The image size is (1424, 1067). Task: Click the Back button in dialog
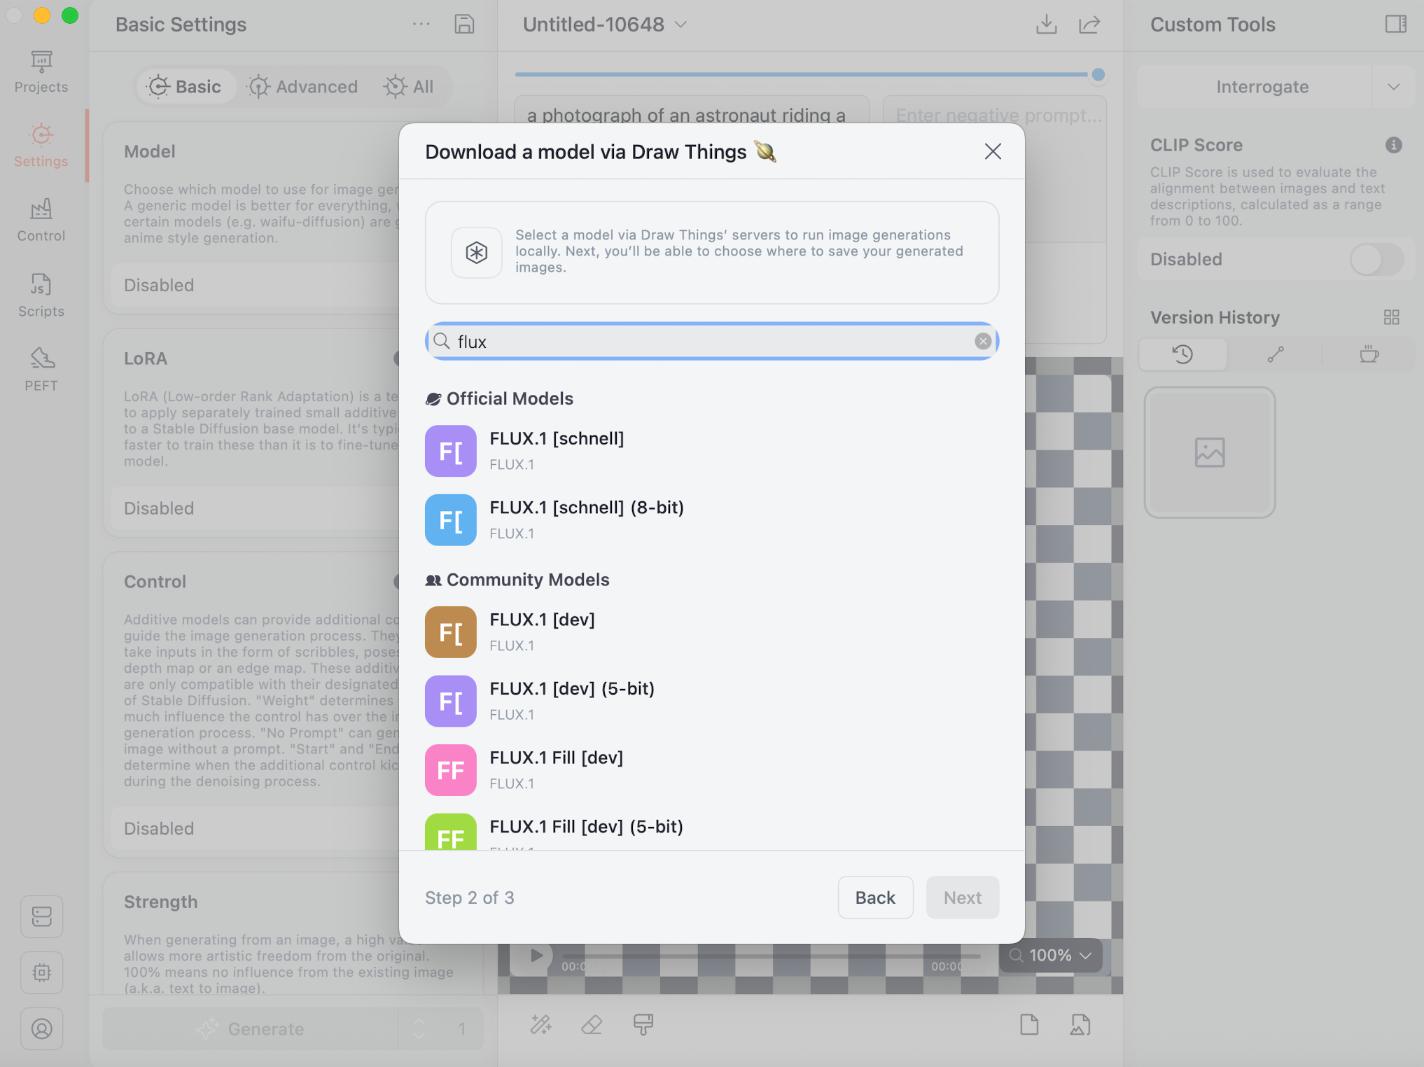coord(875,897)
